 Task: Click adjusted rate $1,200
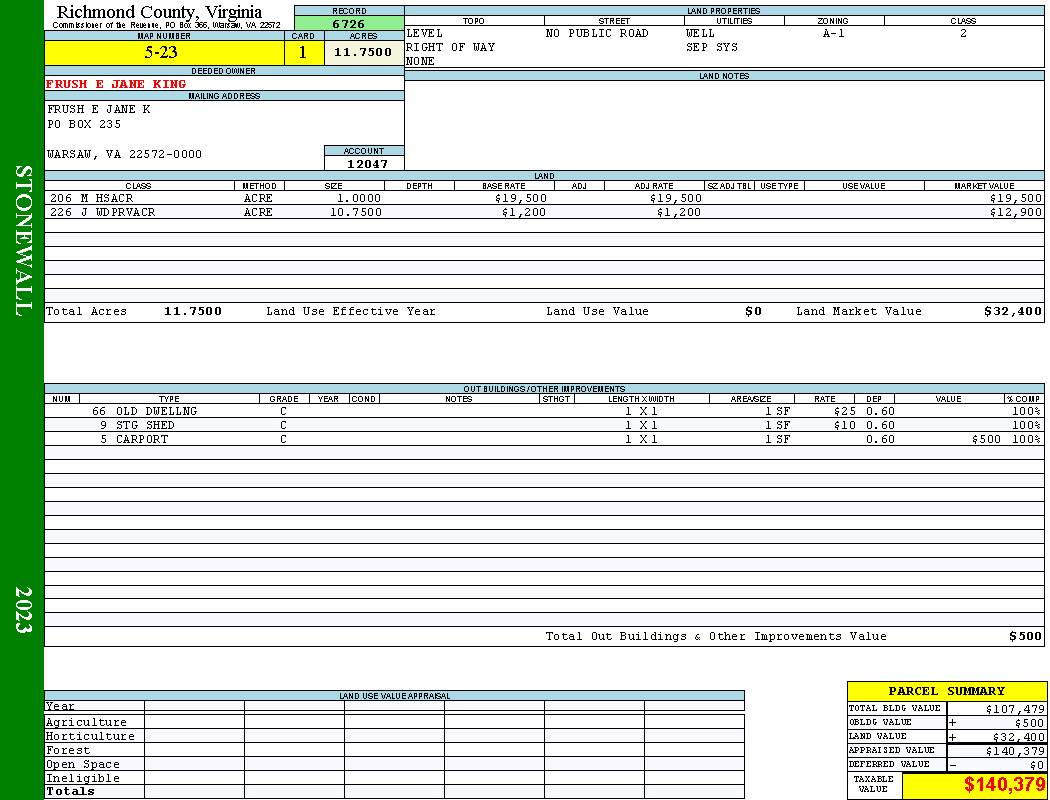click(679, 212)
